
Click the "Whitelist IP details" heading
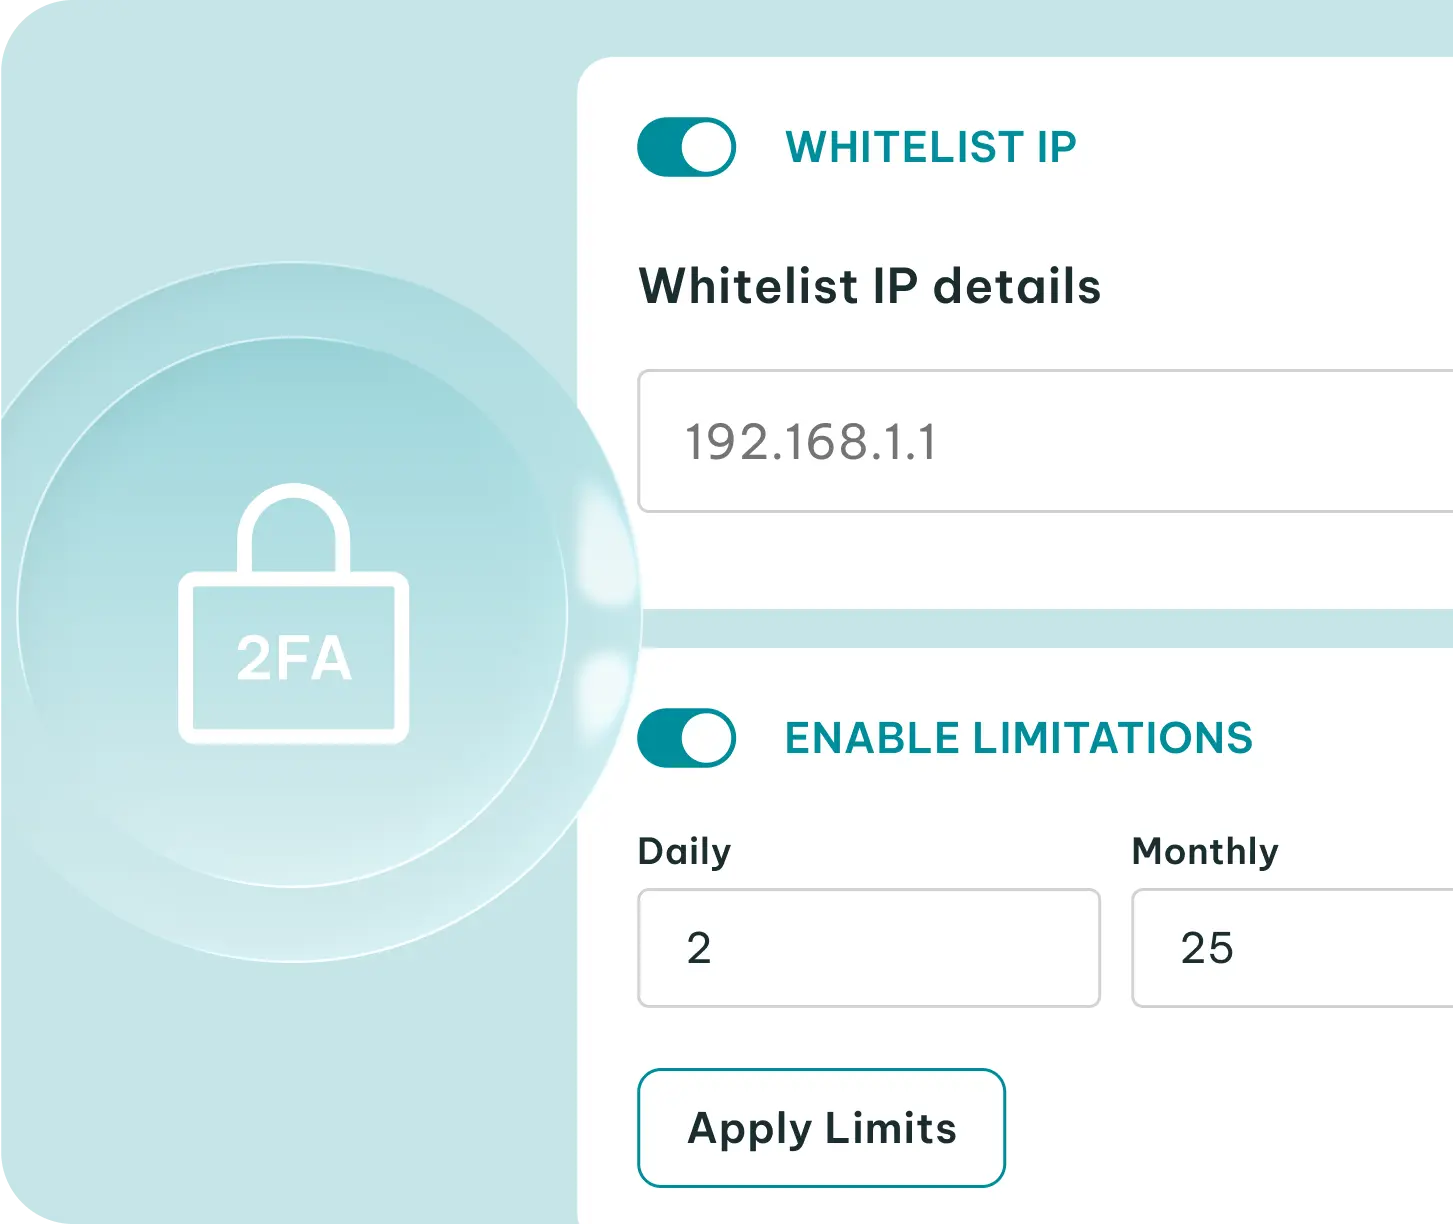(869, 286)
